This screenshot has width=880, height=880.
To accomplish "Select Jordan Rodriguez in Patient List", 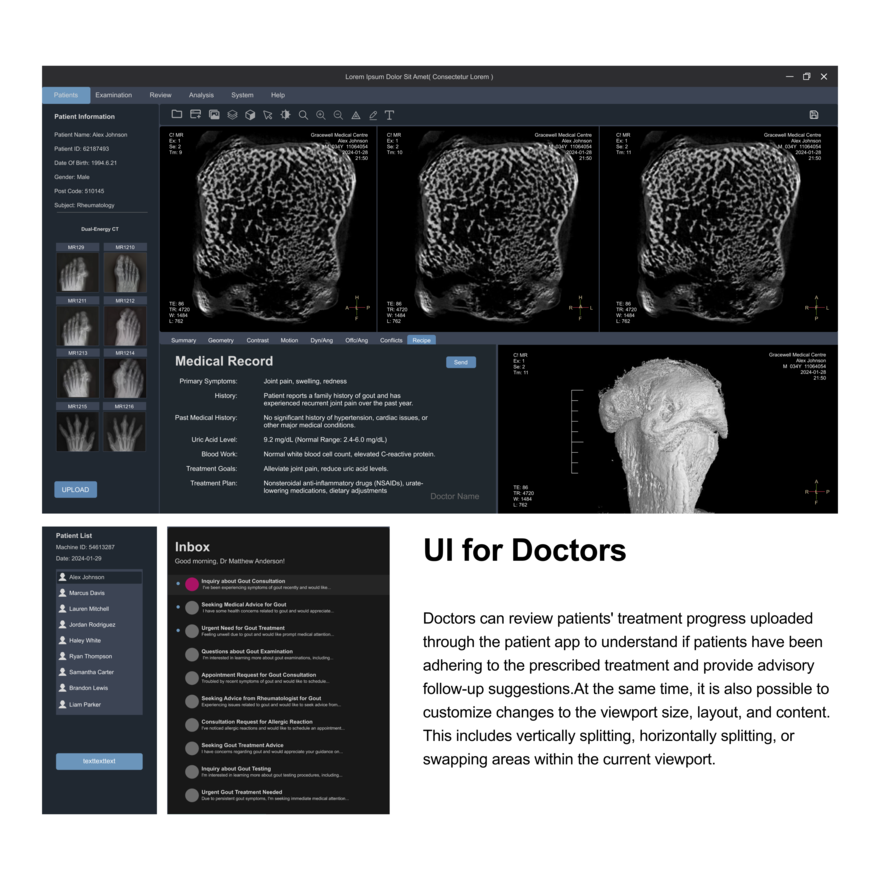I will tap(99, 624).
